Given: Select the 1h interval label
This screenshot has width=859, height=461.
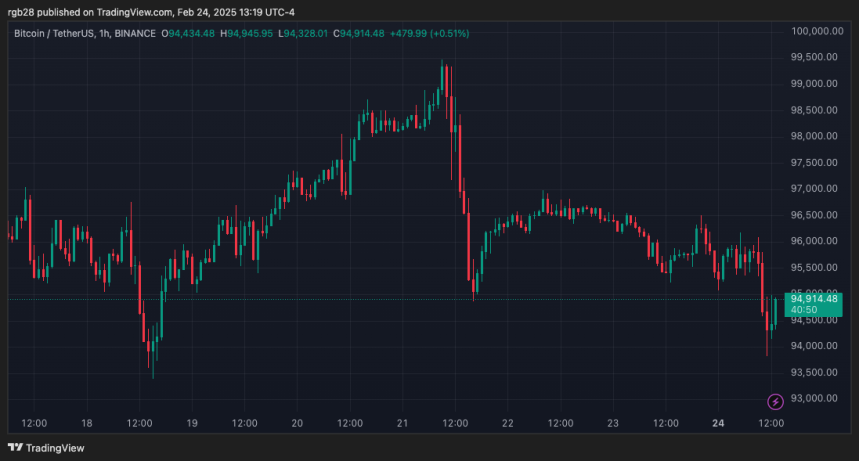Looking at the screenshot, I should (x=104, y=33).
